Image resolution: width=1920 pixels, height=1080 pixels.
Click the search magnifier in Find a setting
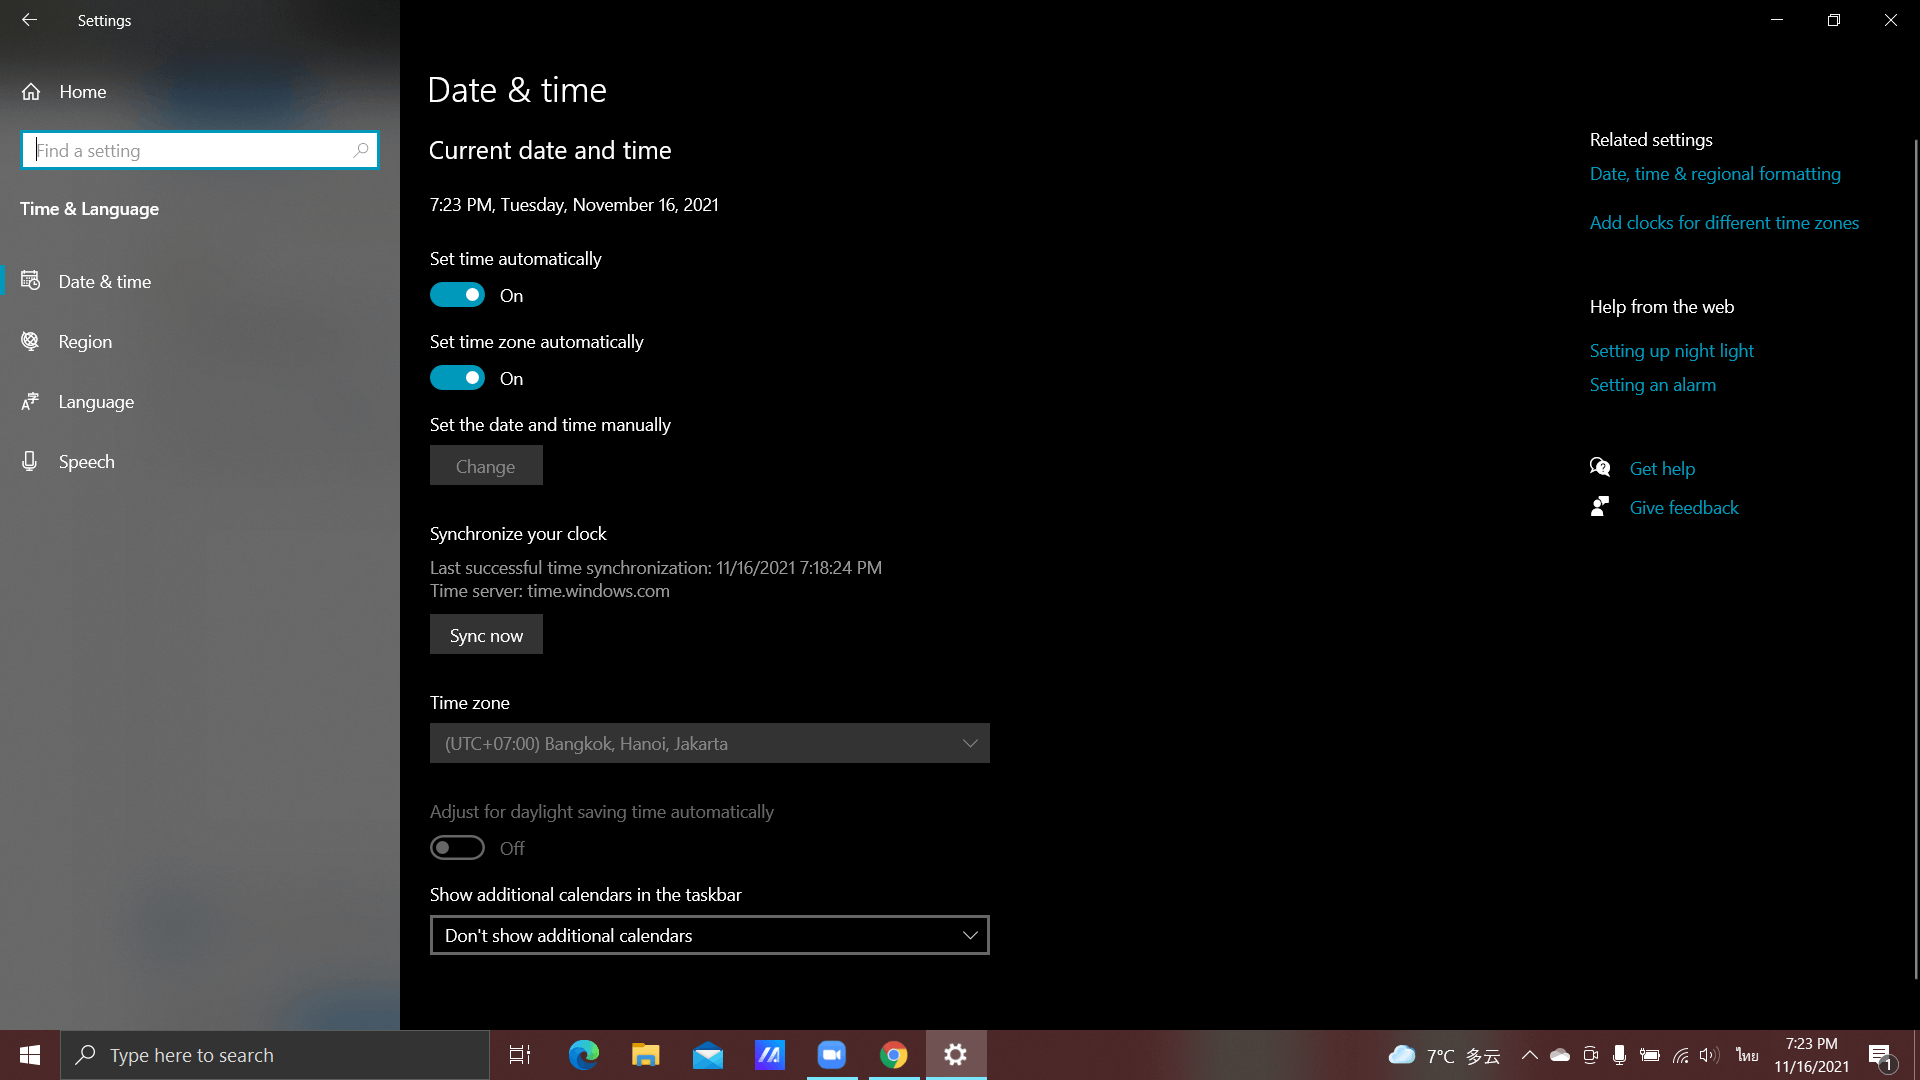(x=361, y=150)
